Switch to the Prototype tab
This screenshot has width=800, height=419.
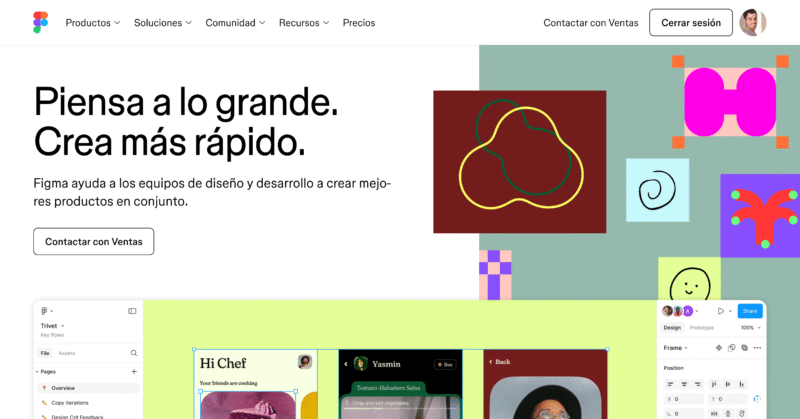tap(702, 328)
